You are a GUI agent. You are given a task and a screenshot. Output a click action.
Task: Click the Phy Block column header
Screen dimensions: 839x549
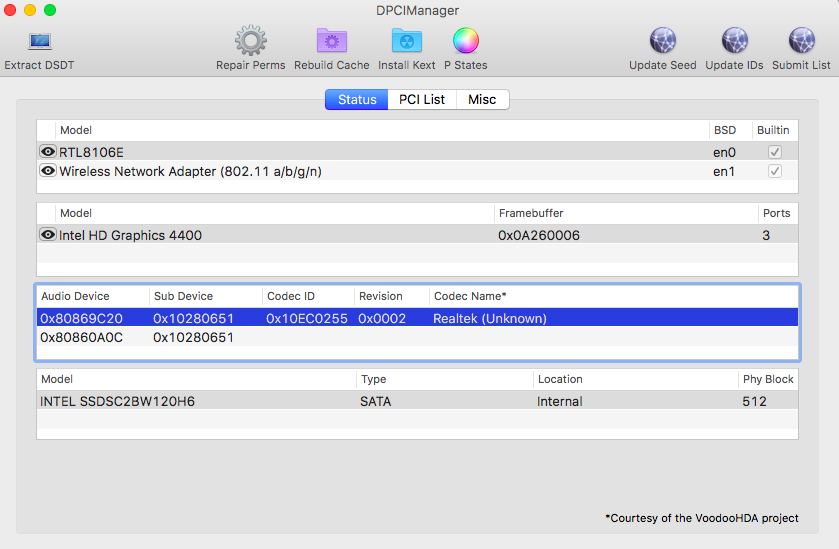coord(768,379)
